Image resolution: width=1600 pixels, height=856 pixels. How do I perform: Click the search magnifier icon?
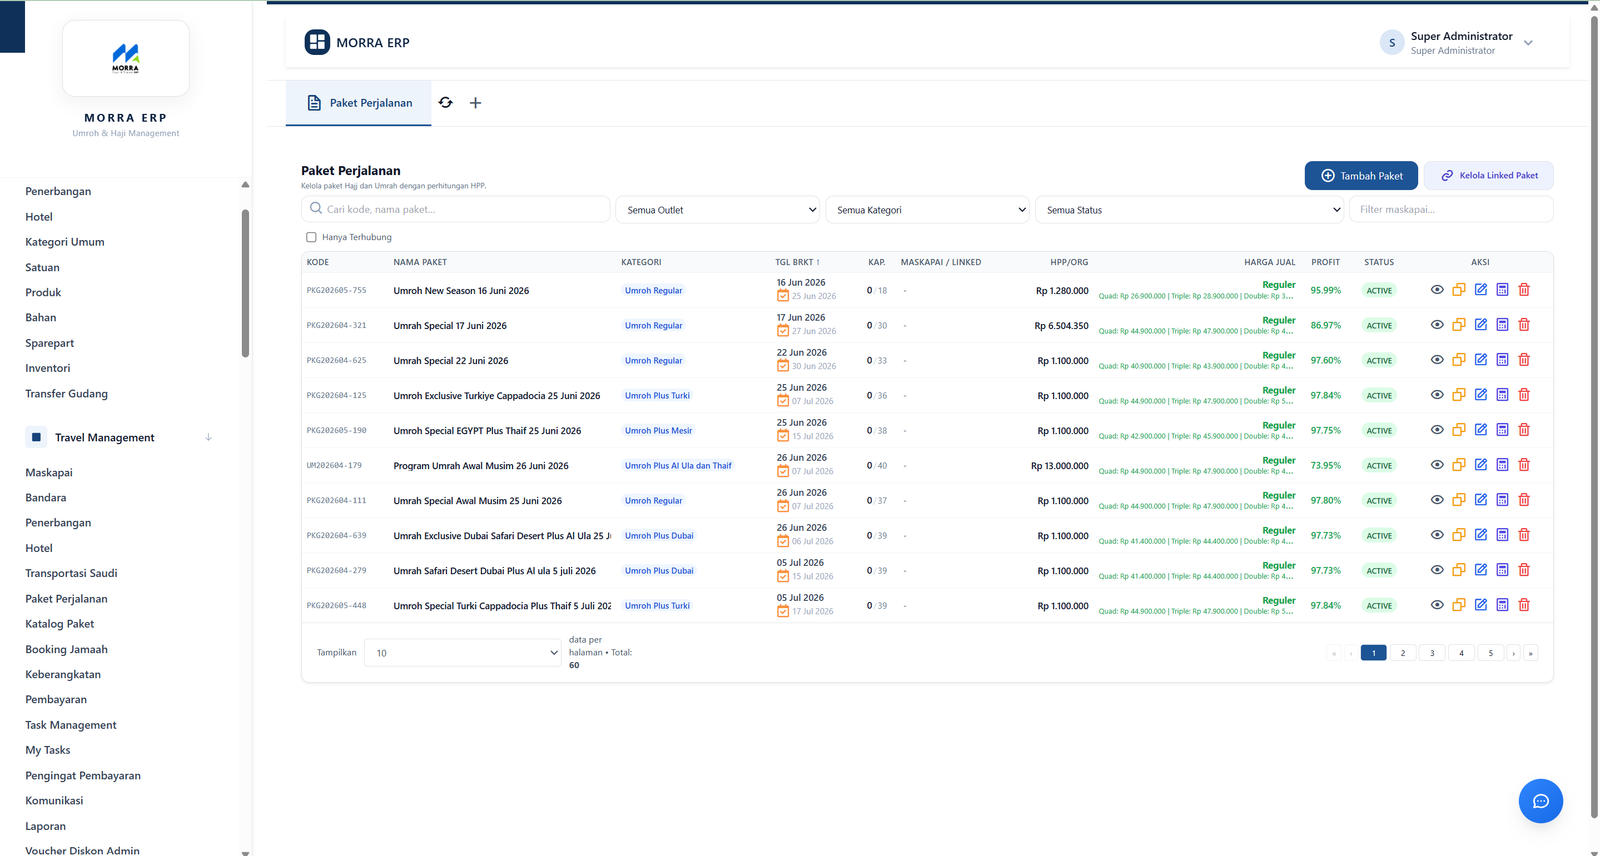click(316, 209)
